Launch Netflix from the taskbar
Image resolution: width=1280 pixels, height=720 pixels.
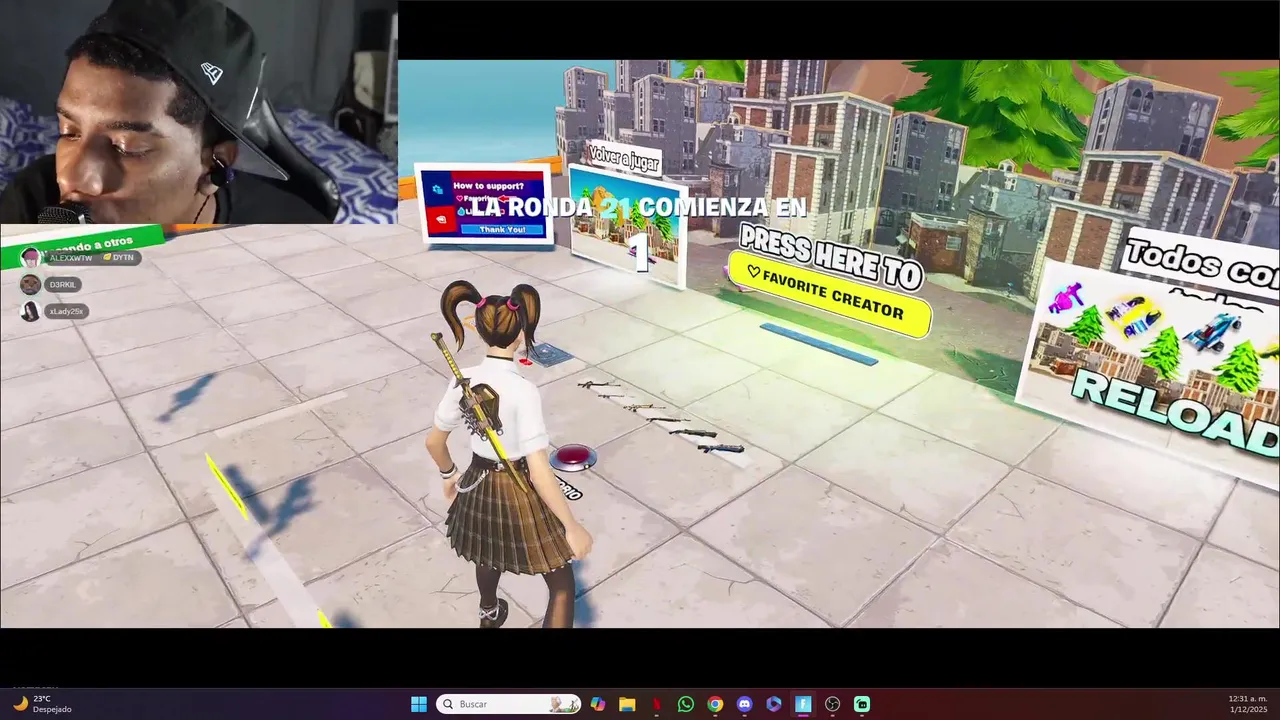pyautogui.click(x=656, y=704)
